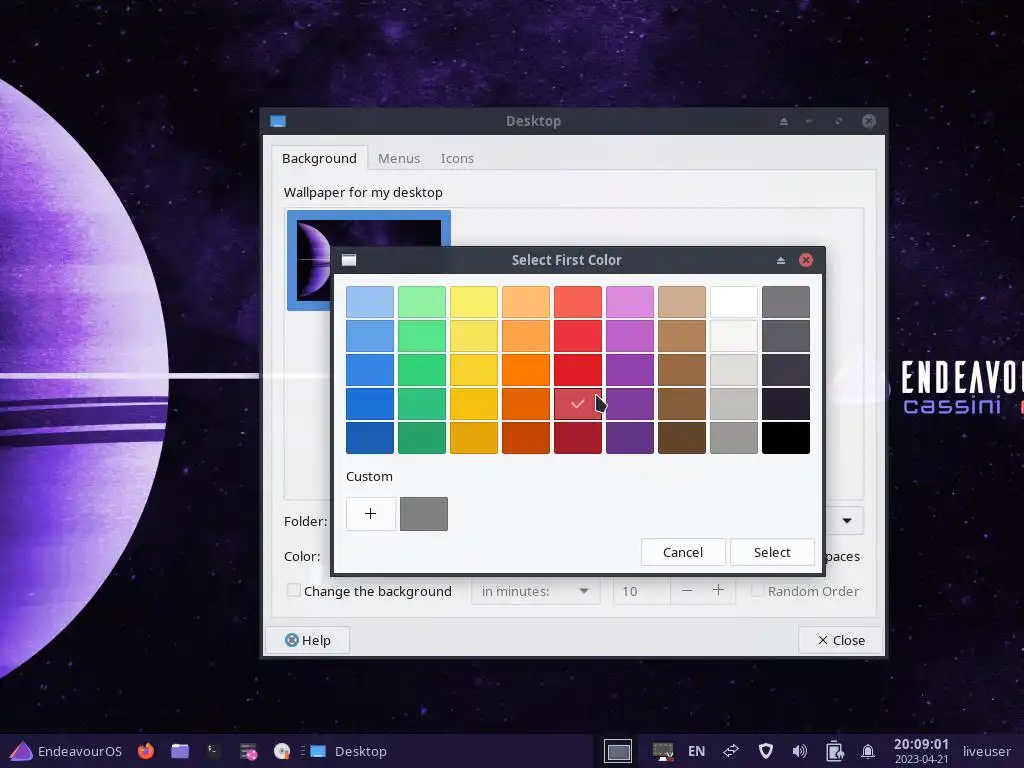Pick the lightest tan swatch
The height and width of the screenshot is (768, 1024).
682,302
